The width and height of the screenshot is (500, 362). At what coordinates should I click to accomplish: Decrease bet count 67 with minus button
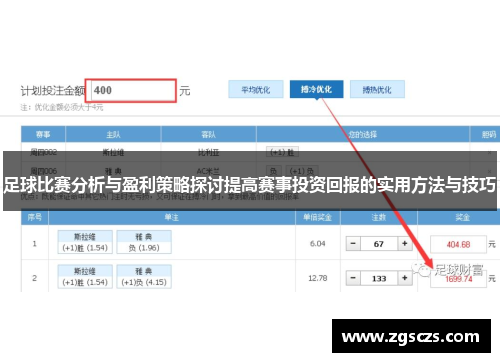coord(353,244)
